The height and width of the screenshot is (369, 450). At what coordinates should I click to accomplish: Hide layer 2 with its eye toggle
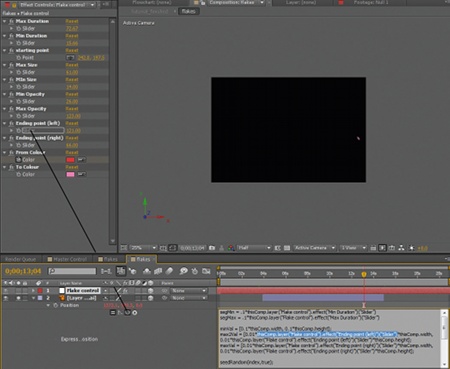click(x=6, y=298)
